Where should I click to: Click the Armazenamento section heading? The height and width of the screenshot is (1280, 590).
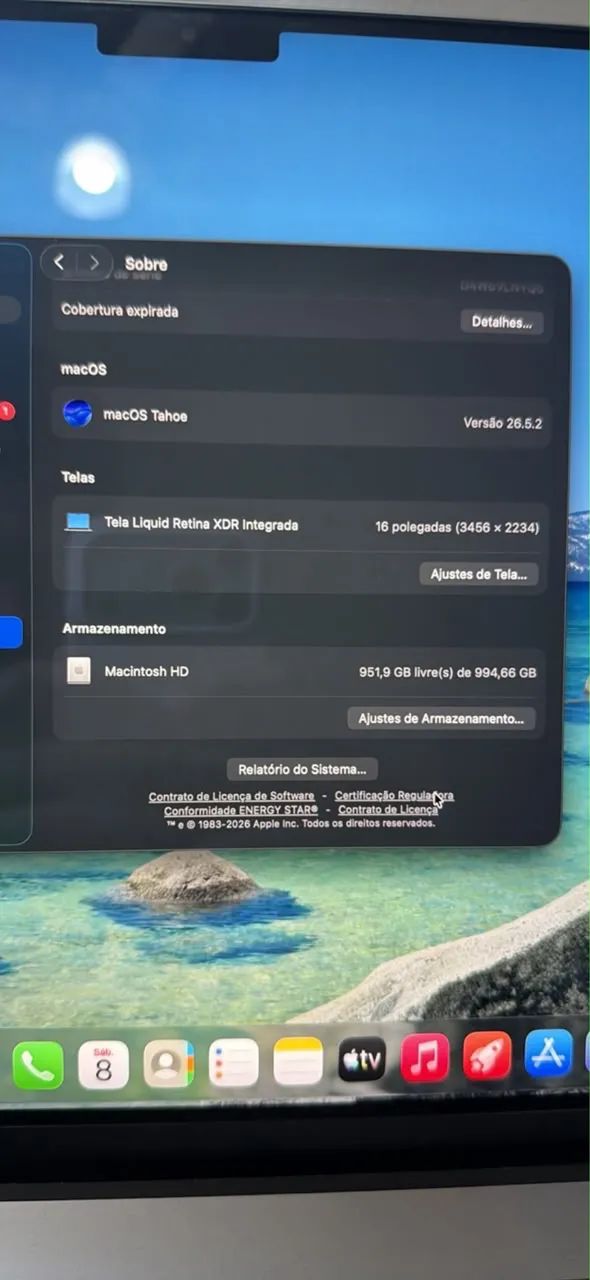point(114,629)
